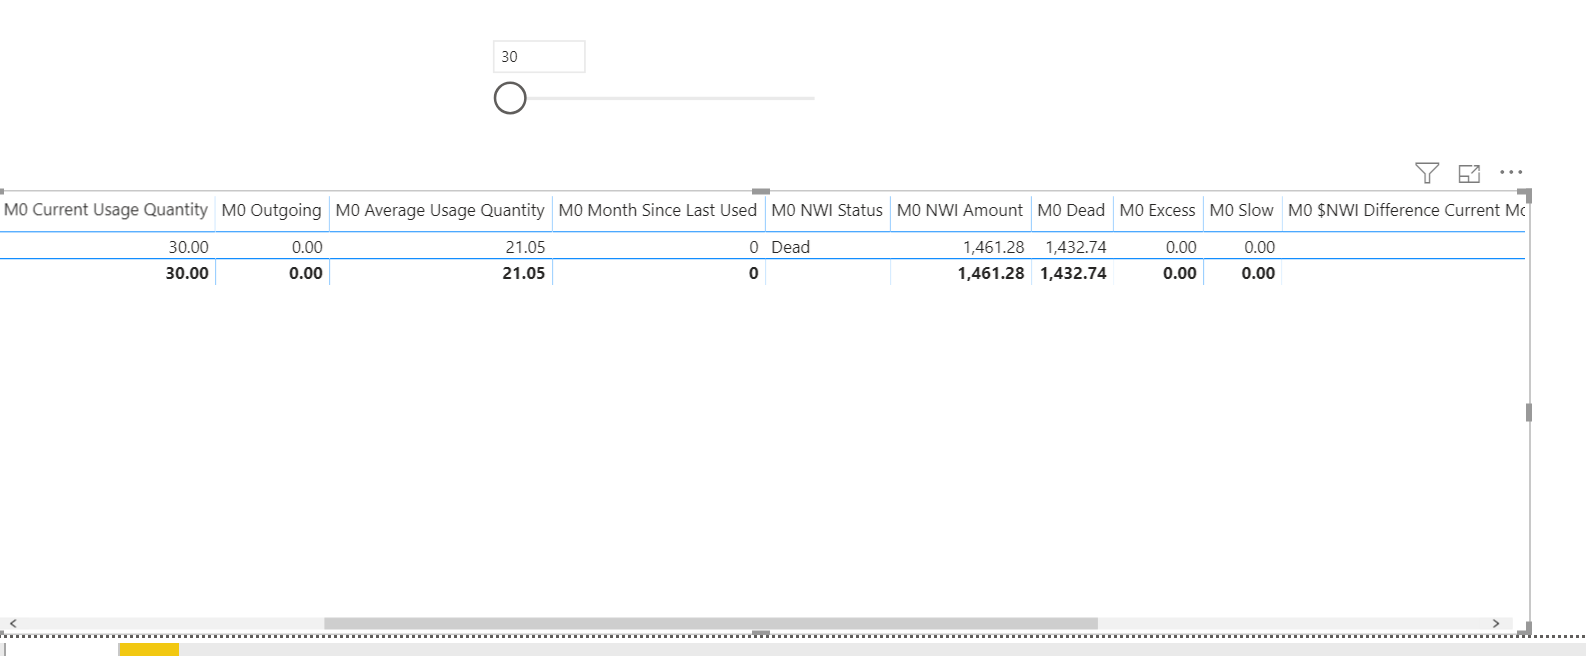Sort by M0 Average Usage Quantity header
The image size is (1586, 656).
point(440,210)
